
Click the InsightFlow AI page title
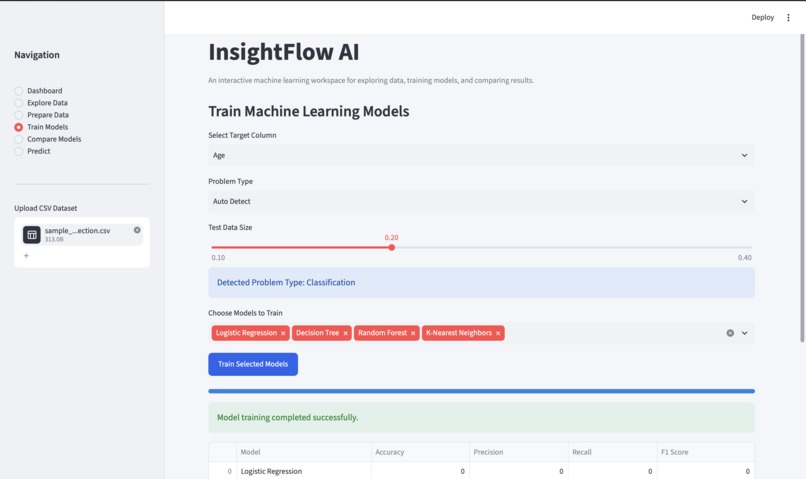tap(284, 52)
